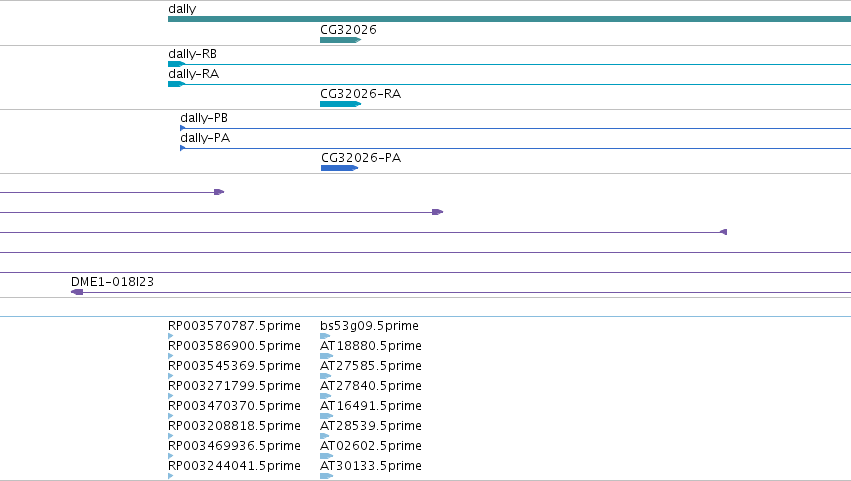Select the RP003271799.5prime label

coord(234,385)
